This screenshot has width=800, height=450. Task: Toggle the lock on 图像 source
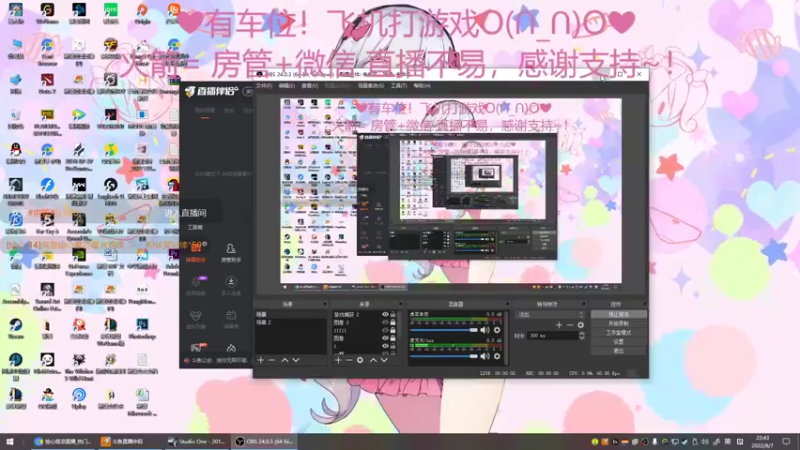[393, 338]
